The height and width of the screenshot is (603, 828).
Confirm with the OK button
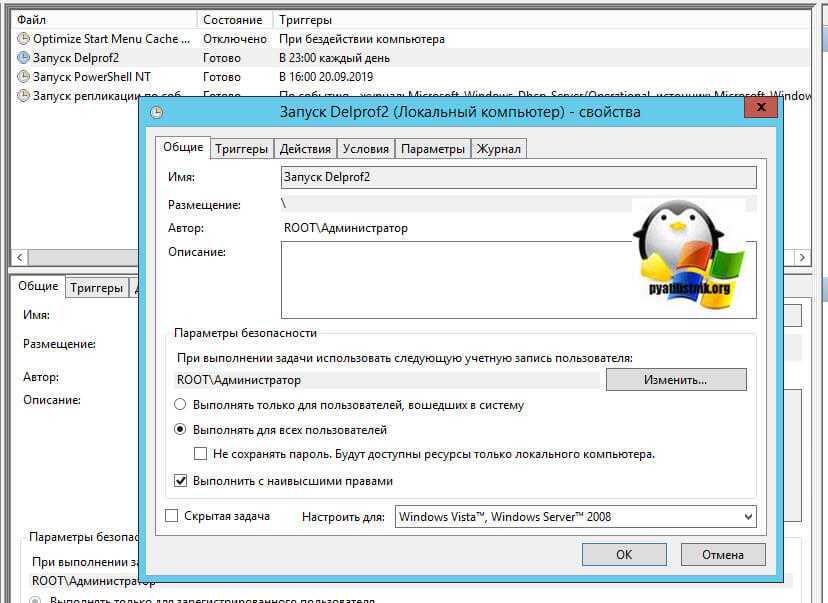click(624, 554)
